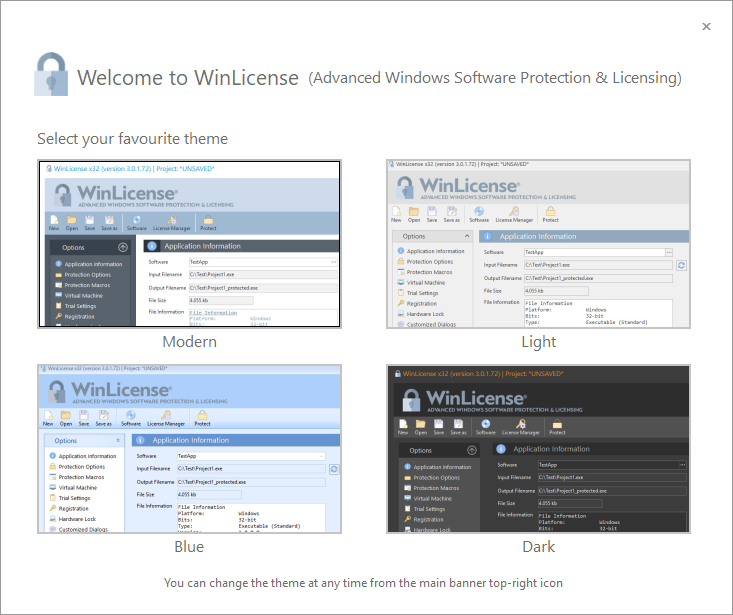Click the "Light" theme label
Image resolution: width=733 pixels, height=615 pixels.
click(x=539, y=342)
